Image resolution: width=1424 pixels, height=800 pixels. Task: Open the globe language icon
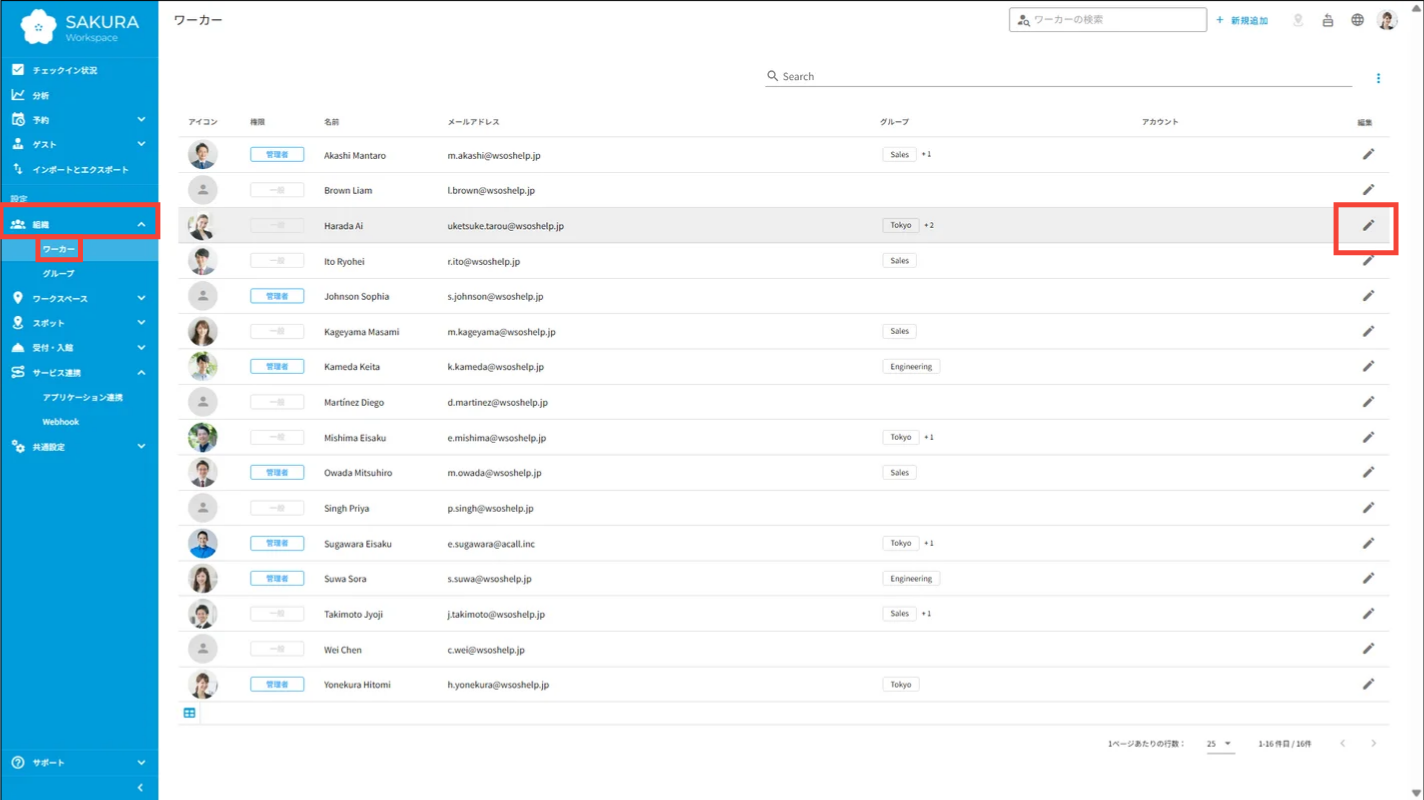[1357, 20]
